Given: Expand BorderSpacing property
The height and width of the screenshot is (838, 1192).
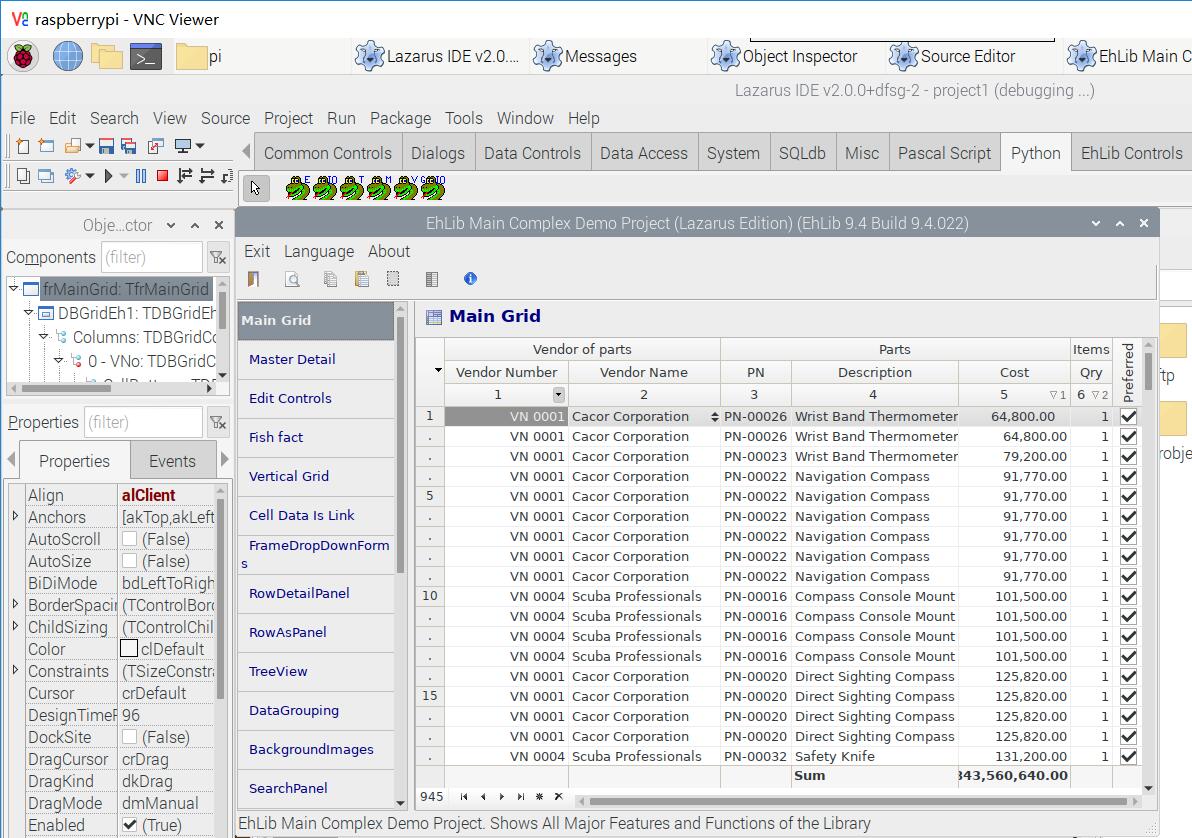Looking at the screenshot, I should tap(15, 604).
